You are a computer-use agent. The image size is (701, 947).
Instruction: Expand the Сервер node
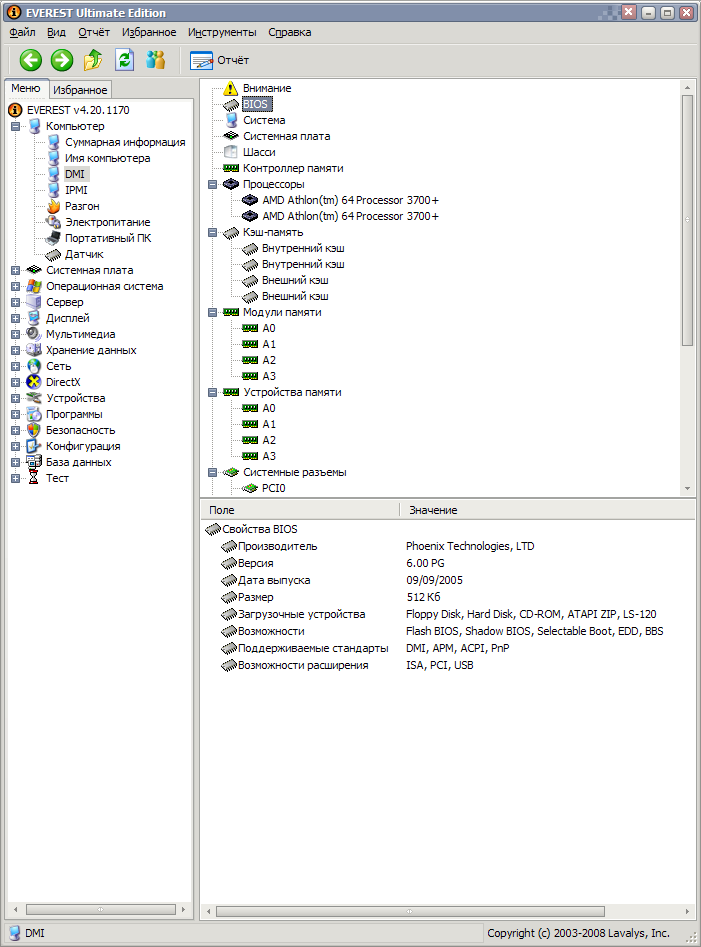tap(15, 303)
